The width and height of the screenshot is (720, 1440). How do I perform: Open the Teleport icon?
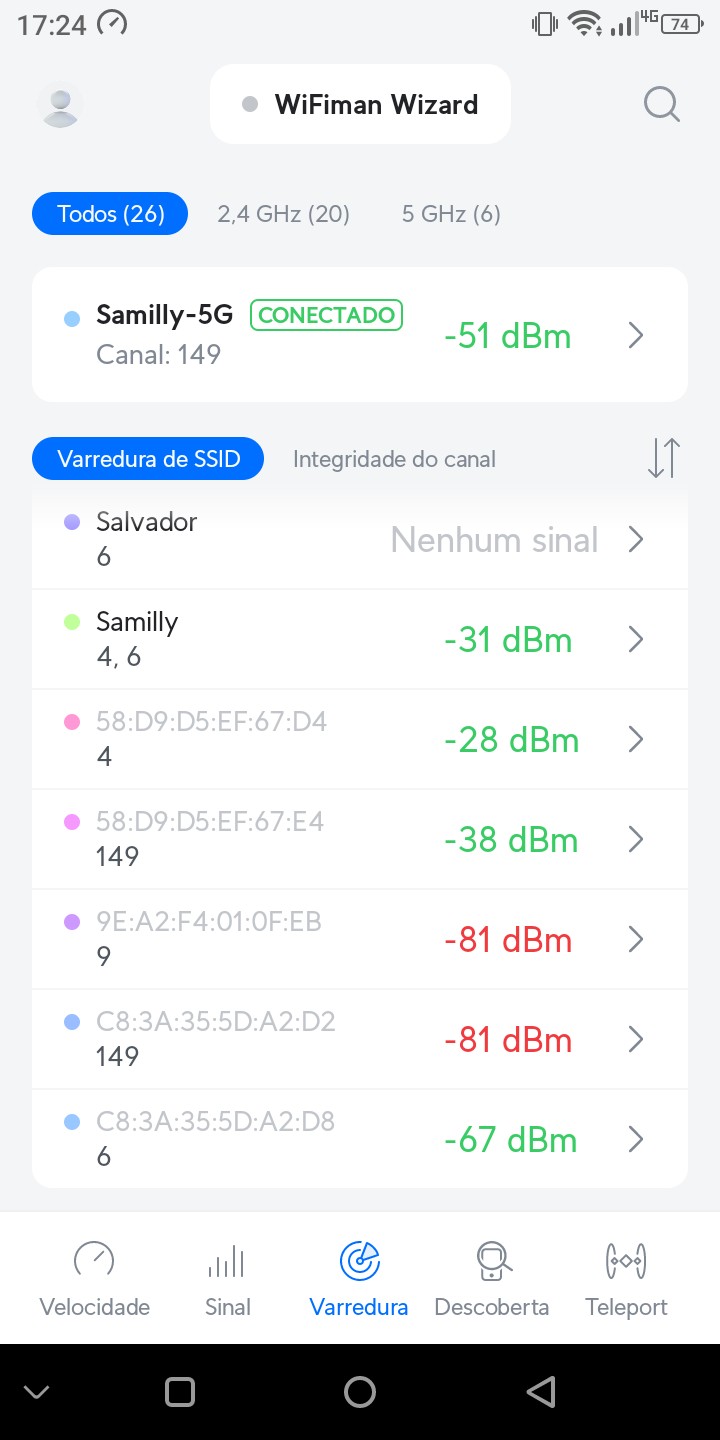pyautogui.click(x=626, y=1261)
